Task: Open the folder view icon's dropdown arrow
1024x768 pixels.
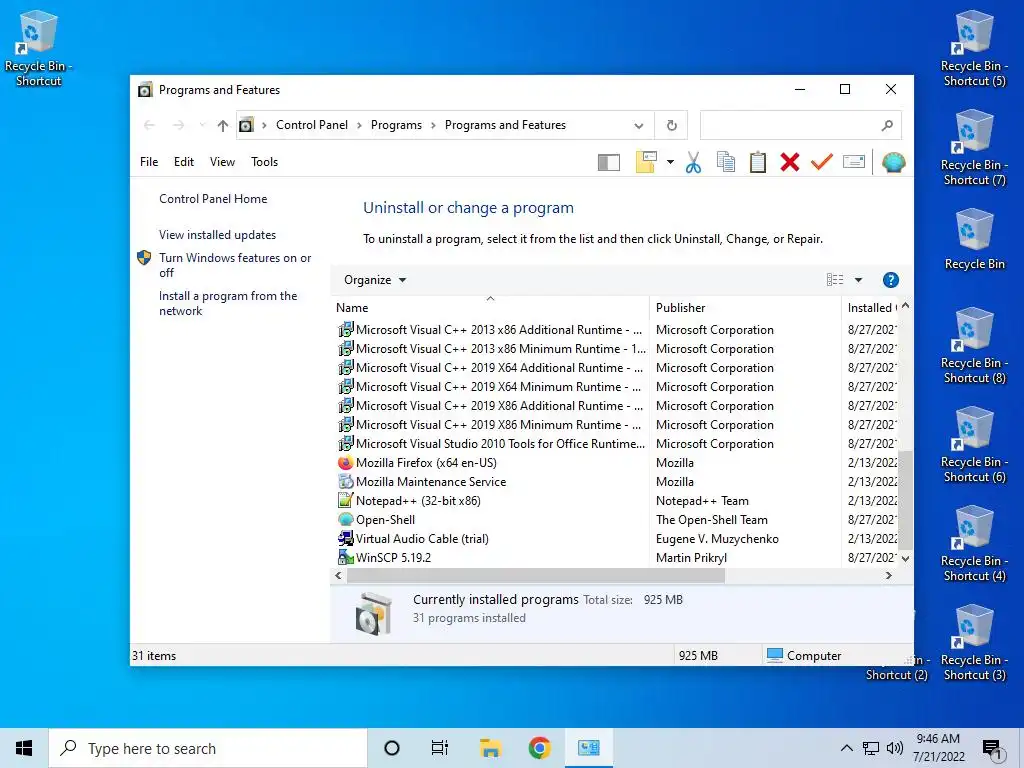Action: 670,162
